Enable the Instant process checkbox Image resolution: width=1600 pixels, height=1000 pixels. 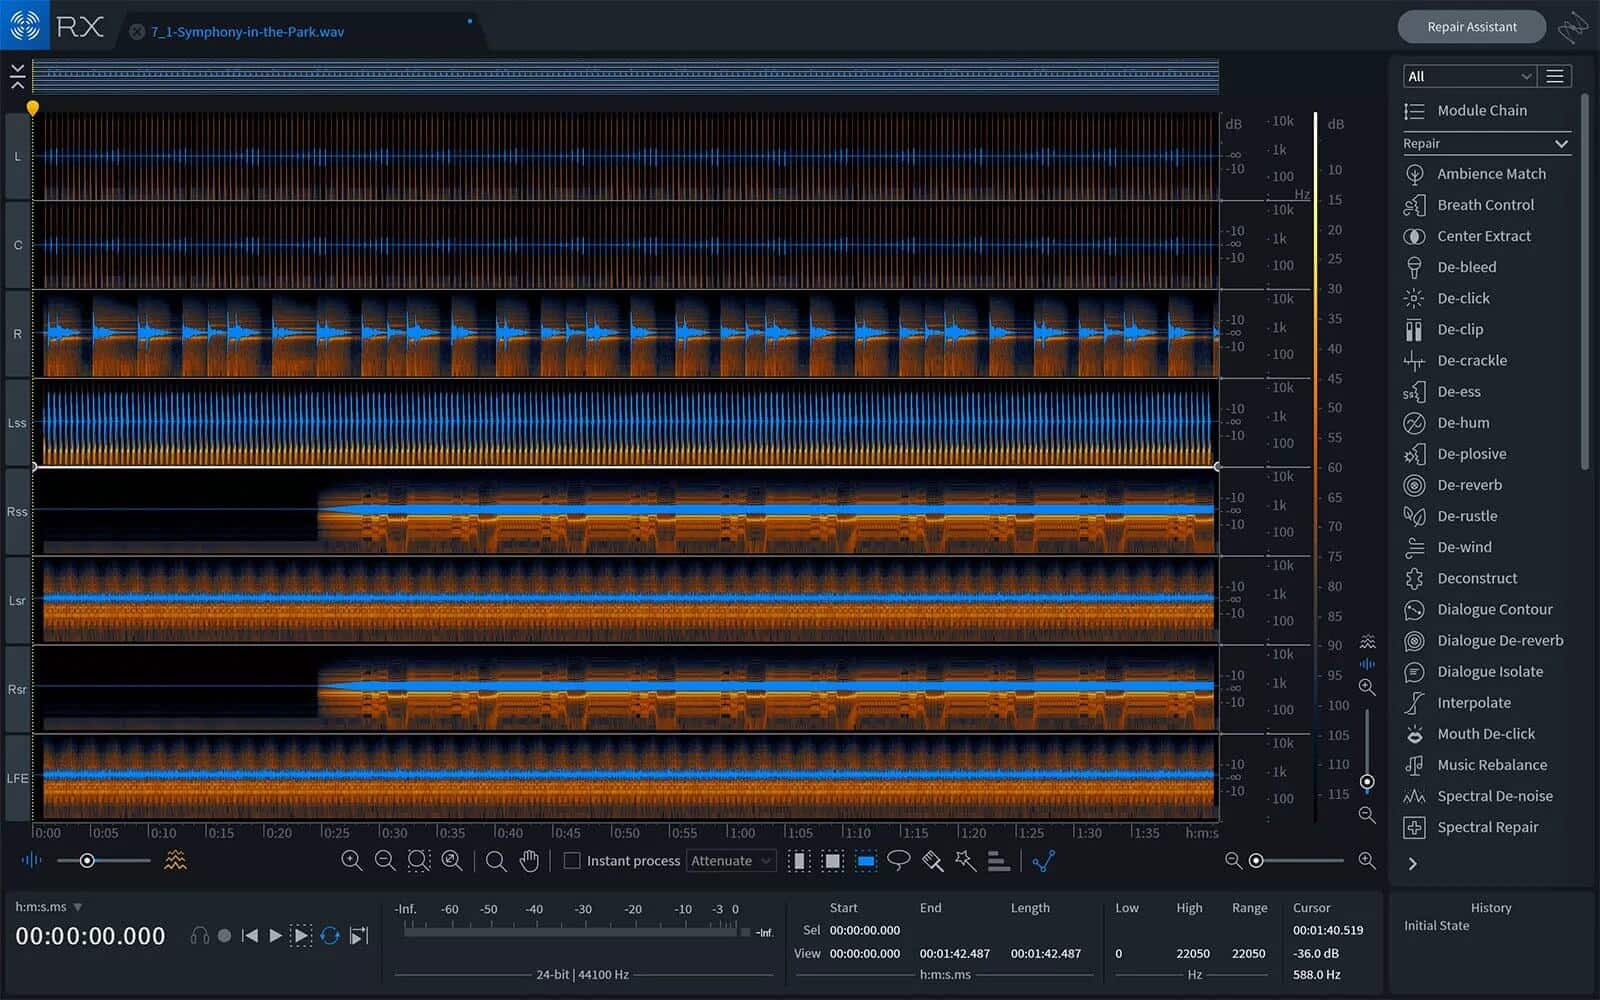(x=572, y=860)
